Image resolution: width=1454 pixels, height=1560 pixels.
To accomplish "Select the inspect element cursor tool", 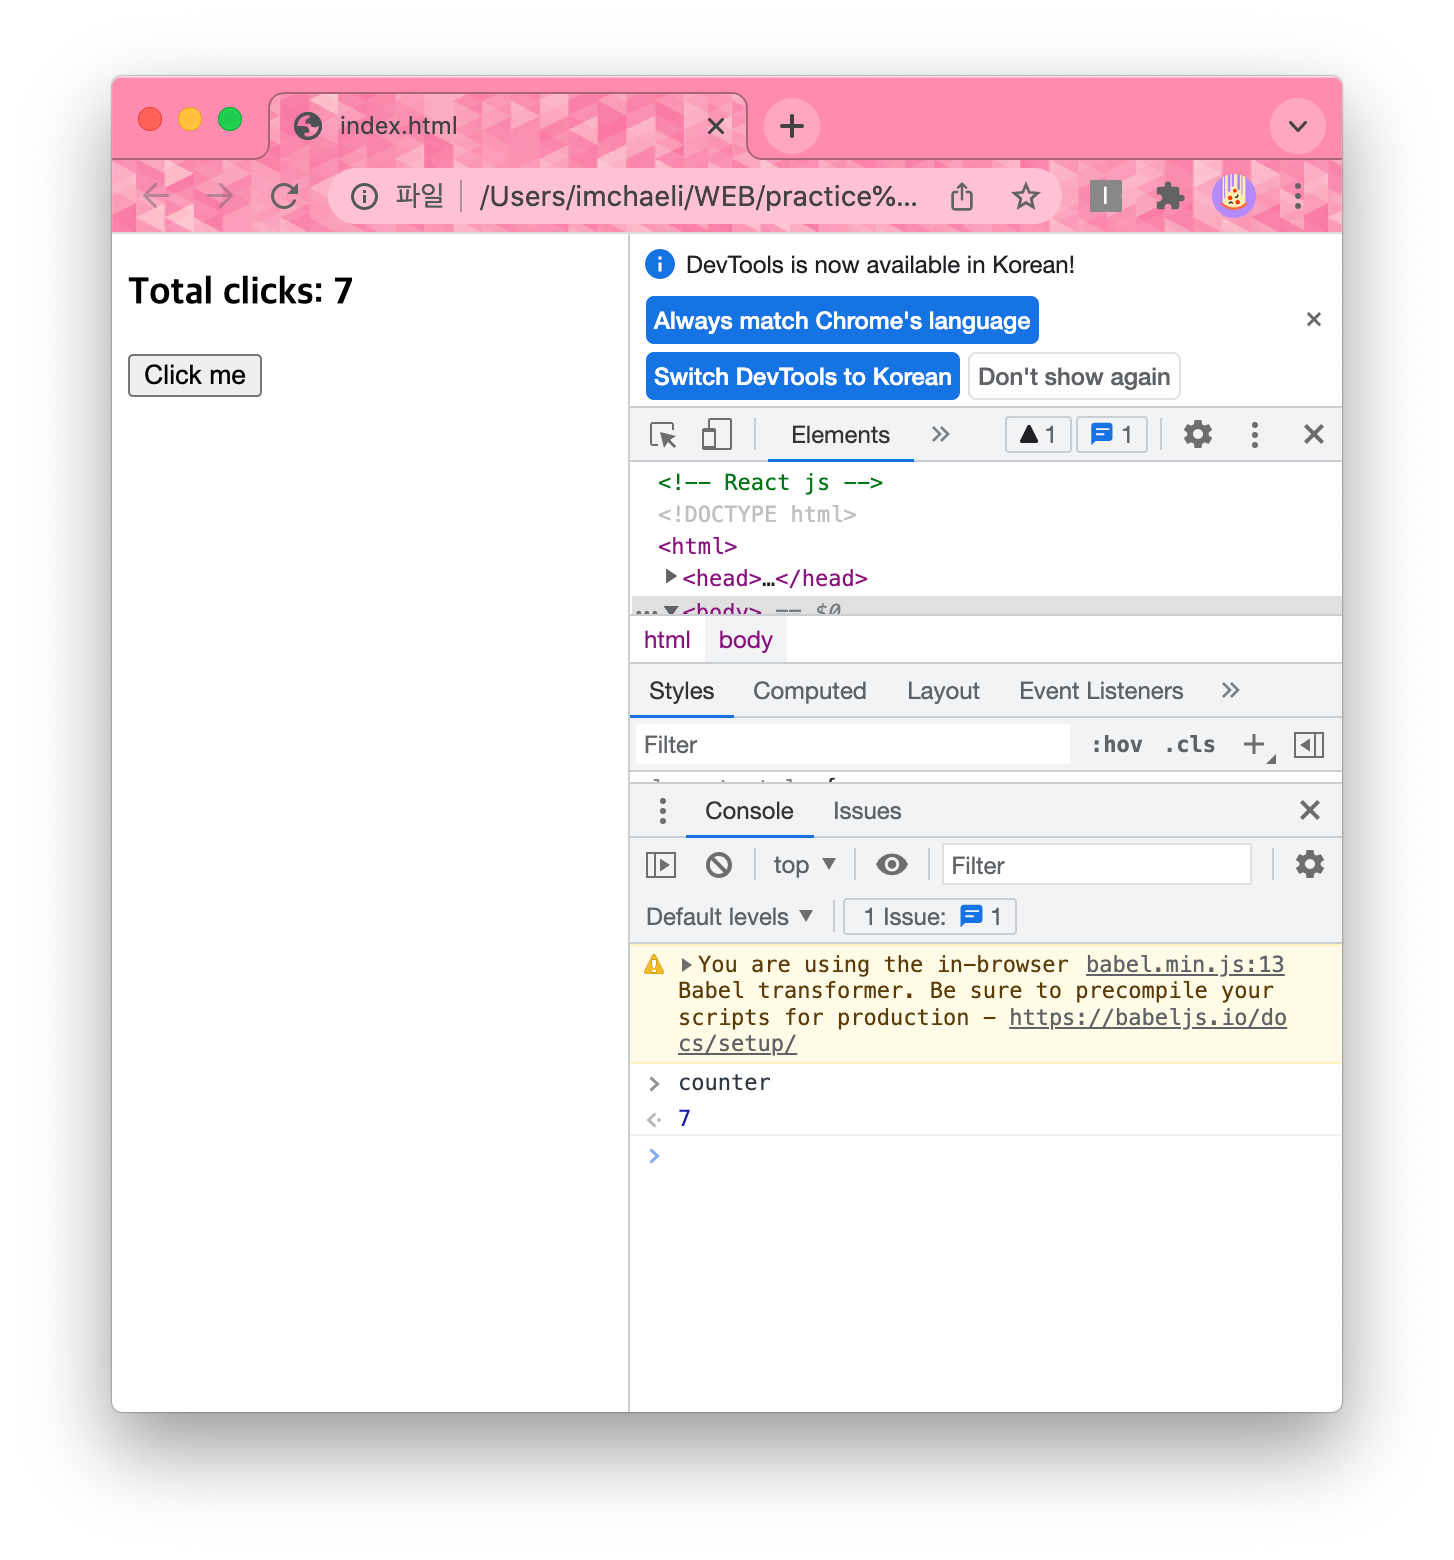I will tap(662, 435).
